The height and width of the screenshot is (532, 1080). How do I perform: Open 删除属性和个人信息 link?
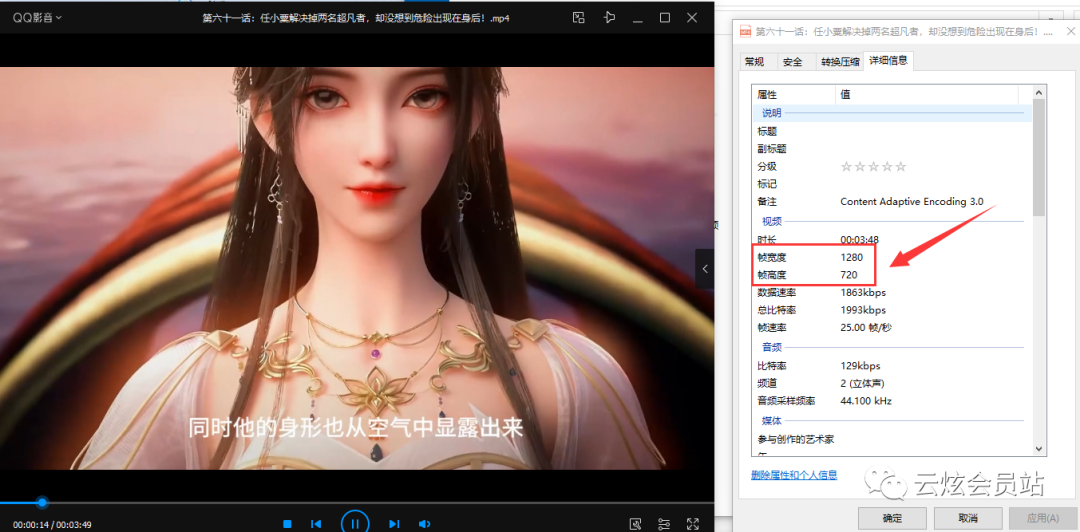[793, 475]
